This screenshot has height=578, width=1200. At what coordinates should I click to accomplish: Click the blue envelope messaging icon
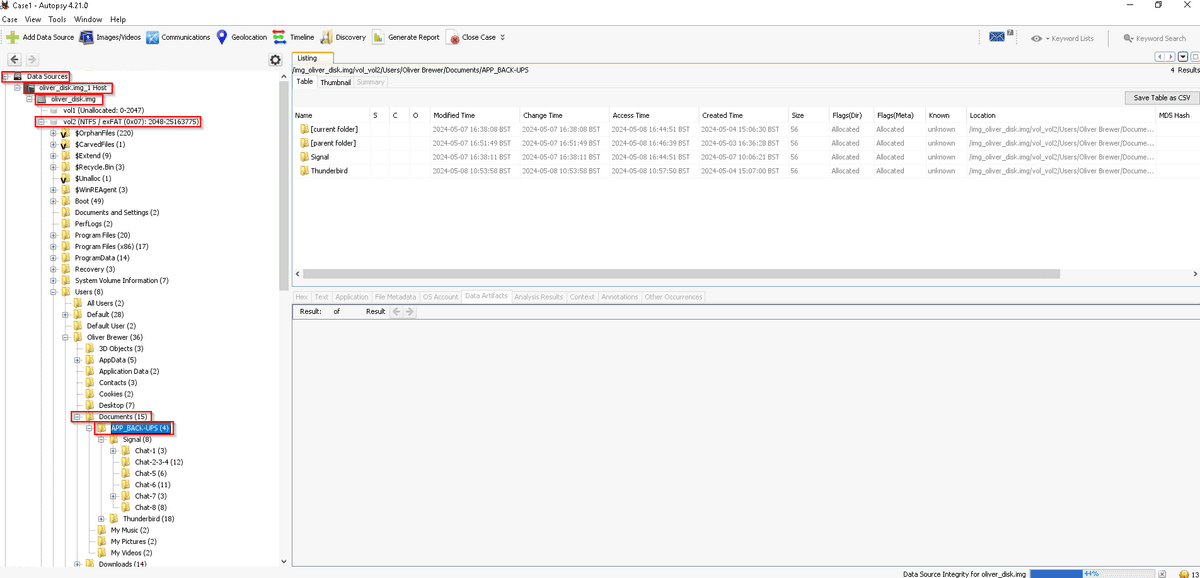tap(997, 37)
